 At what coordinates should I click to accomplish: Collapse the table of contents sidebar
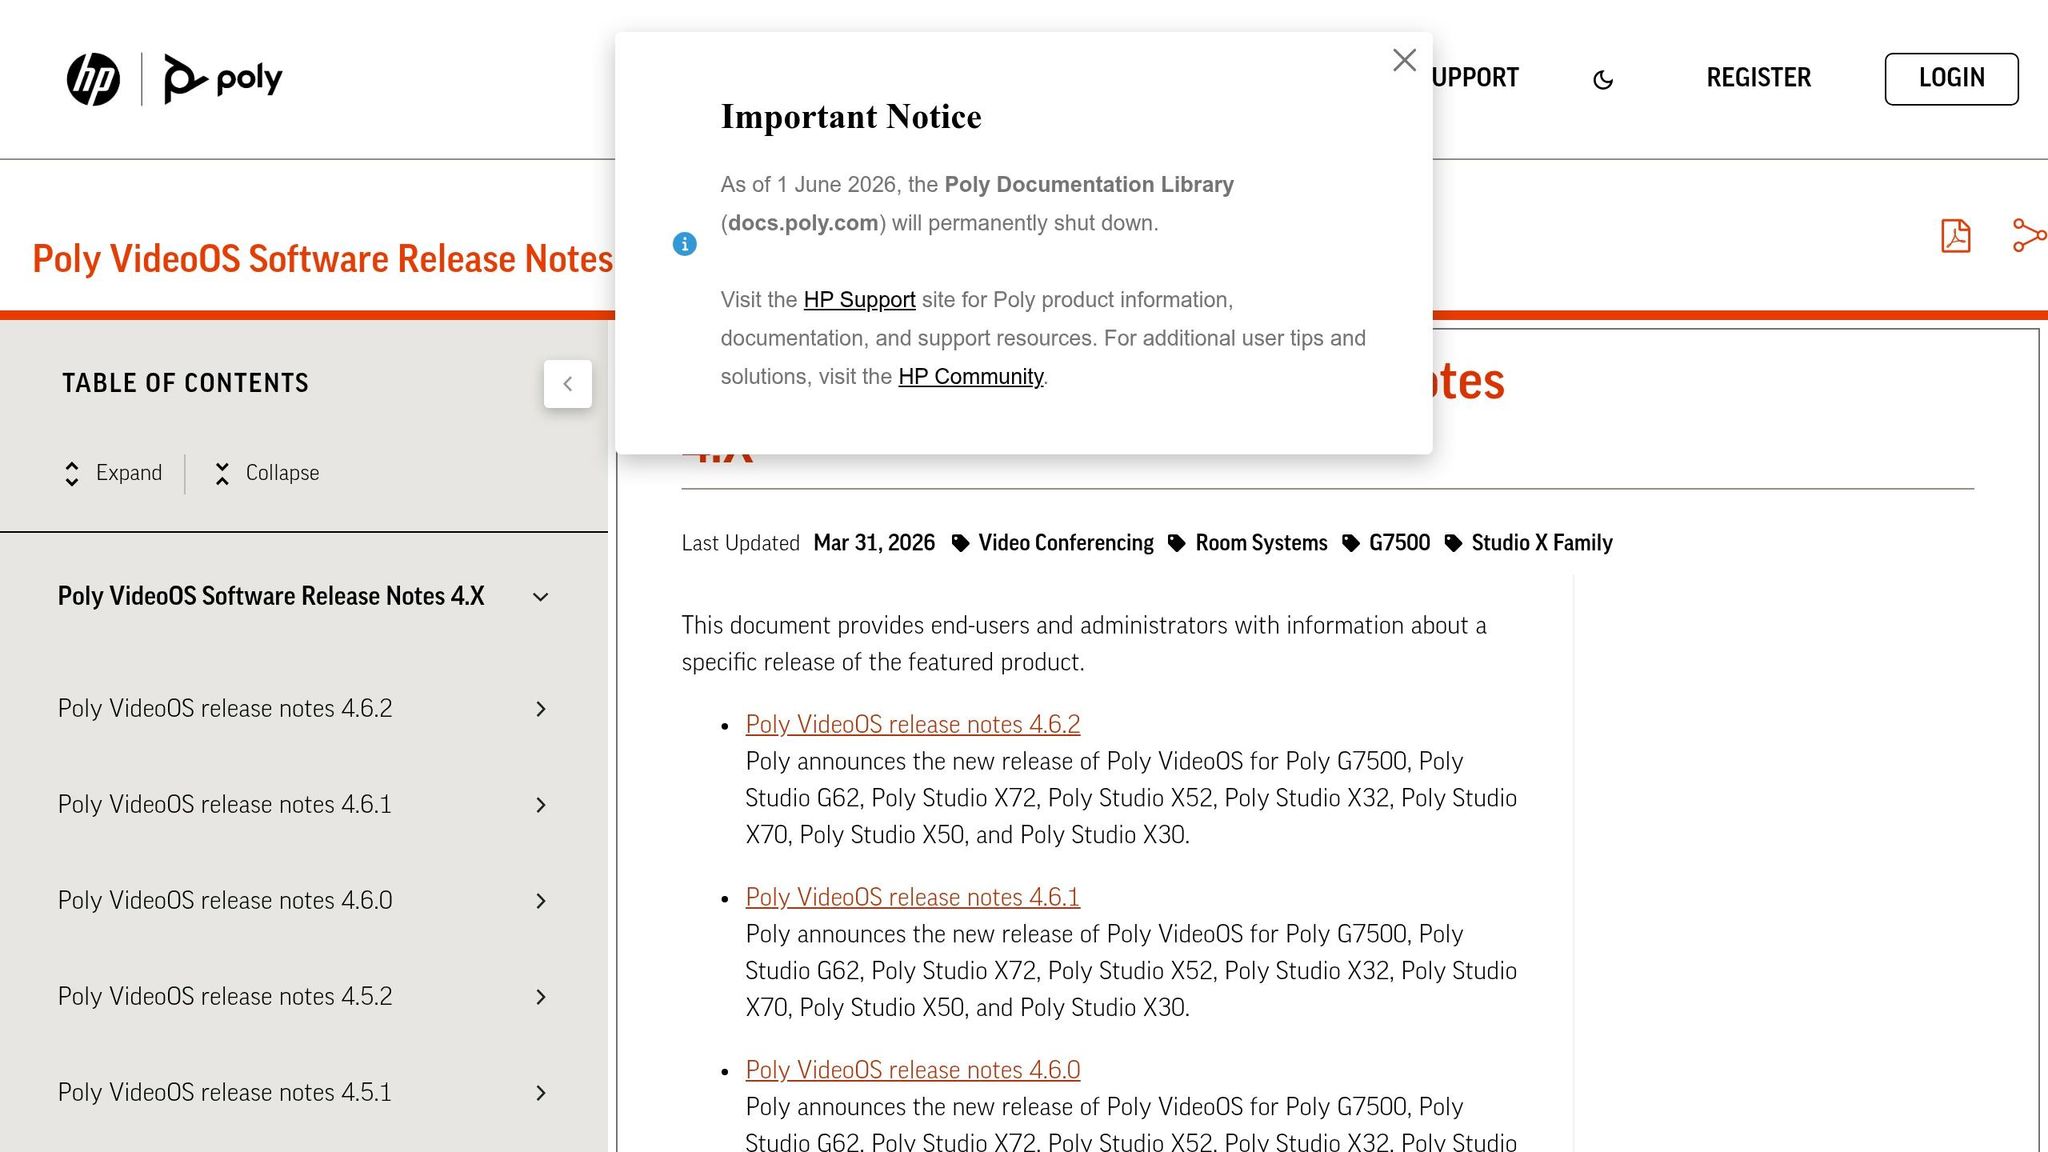click(x=567, y=384)
